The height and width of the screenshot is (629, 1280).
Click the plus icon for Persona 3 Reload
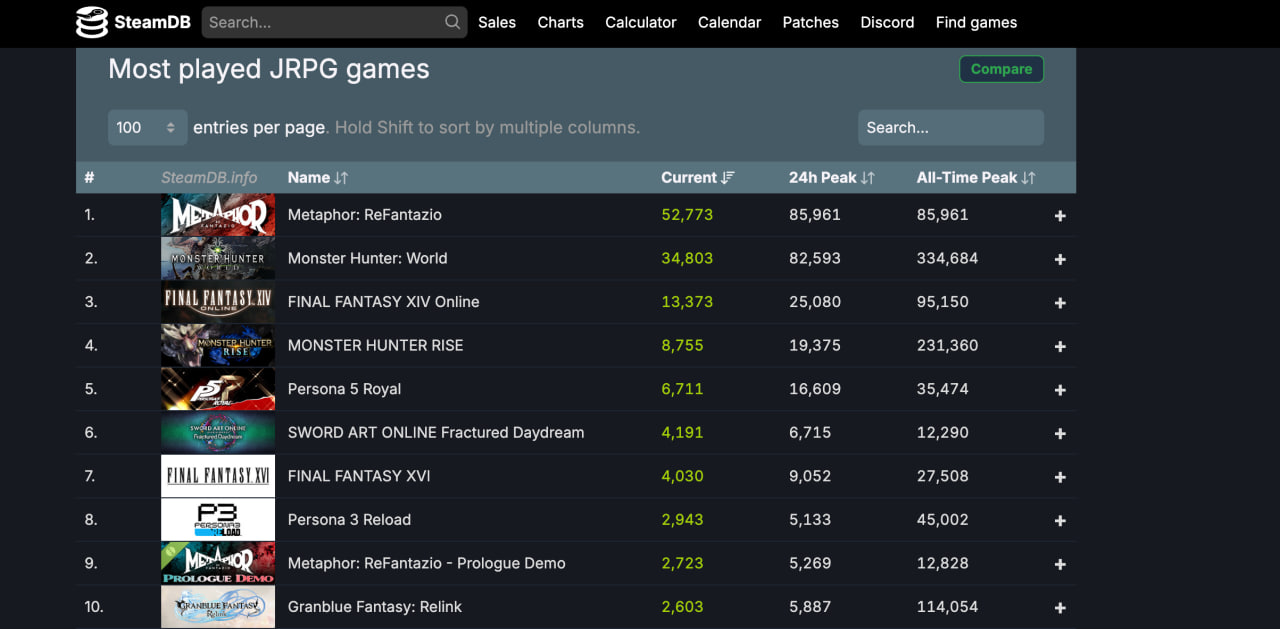[1060, 521]
